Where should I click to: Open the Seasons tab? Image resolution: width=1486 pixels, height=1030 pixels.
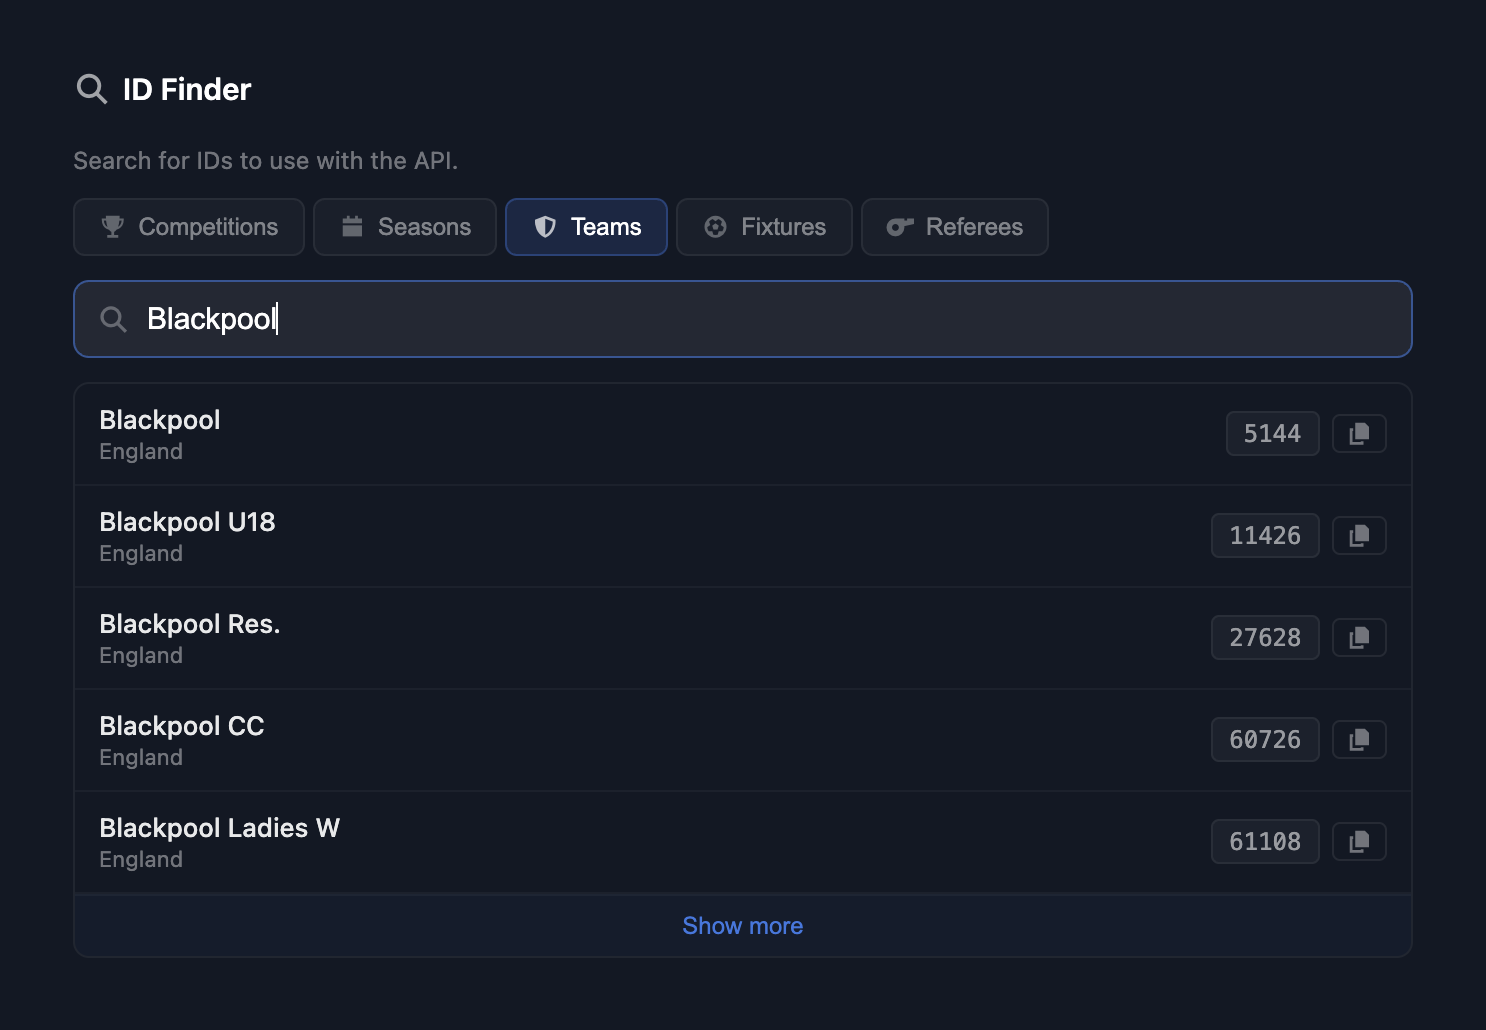(405, 227)
